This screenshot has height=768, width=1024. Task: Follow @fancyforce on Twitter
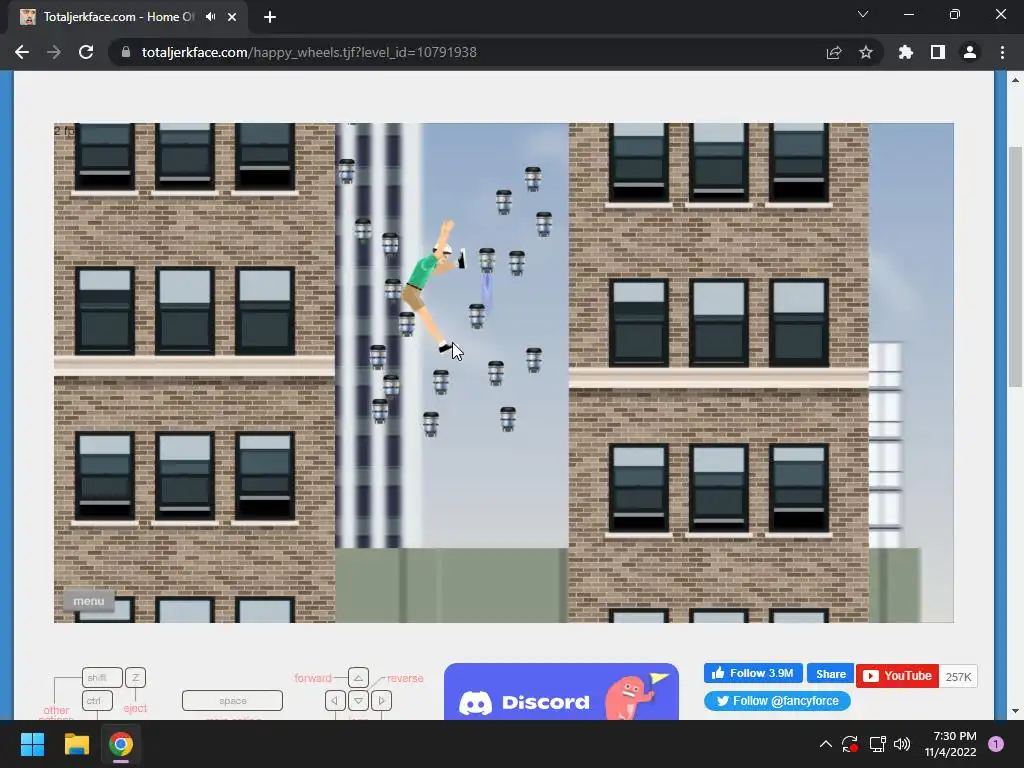[x=777, y=701]
